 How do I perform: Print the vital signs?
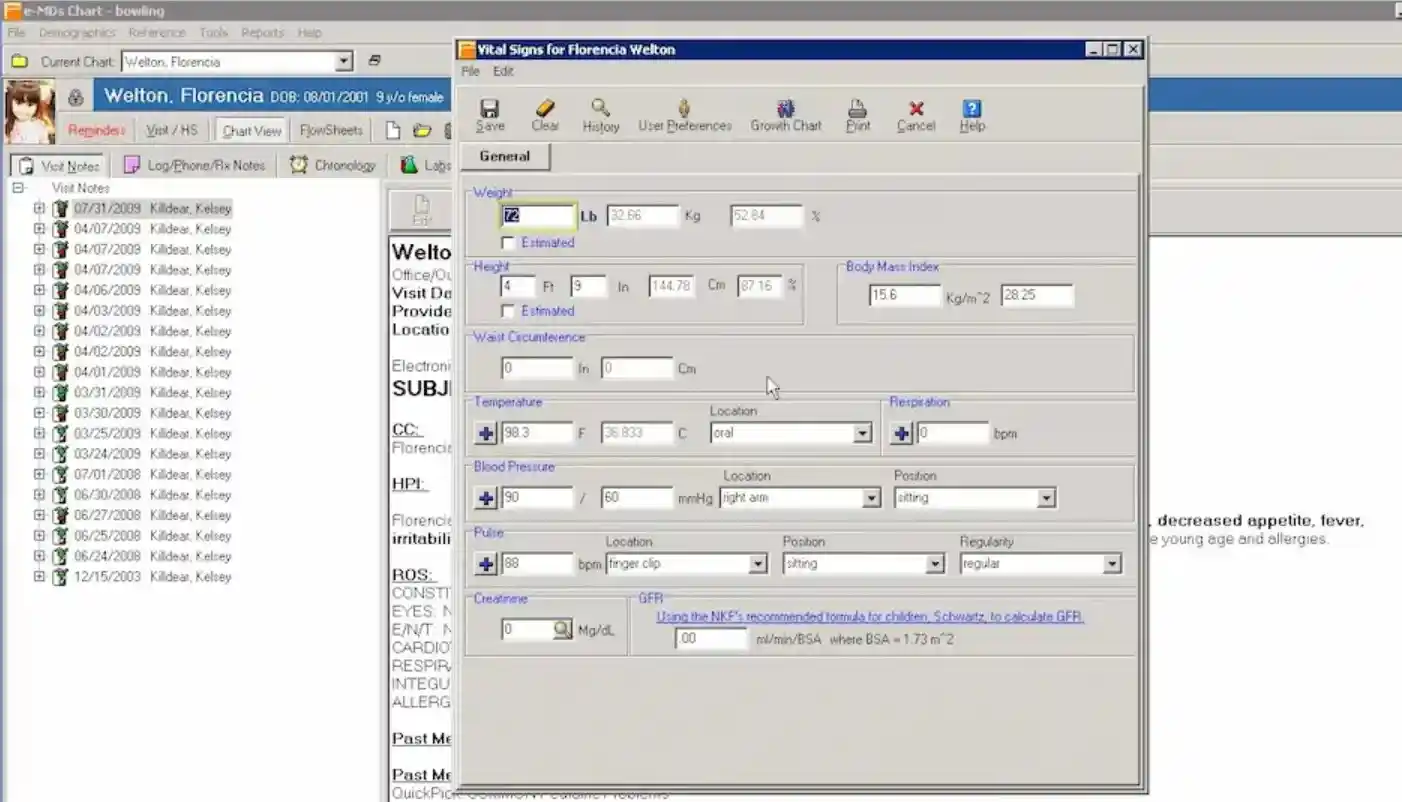click(856, 113)
